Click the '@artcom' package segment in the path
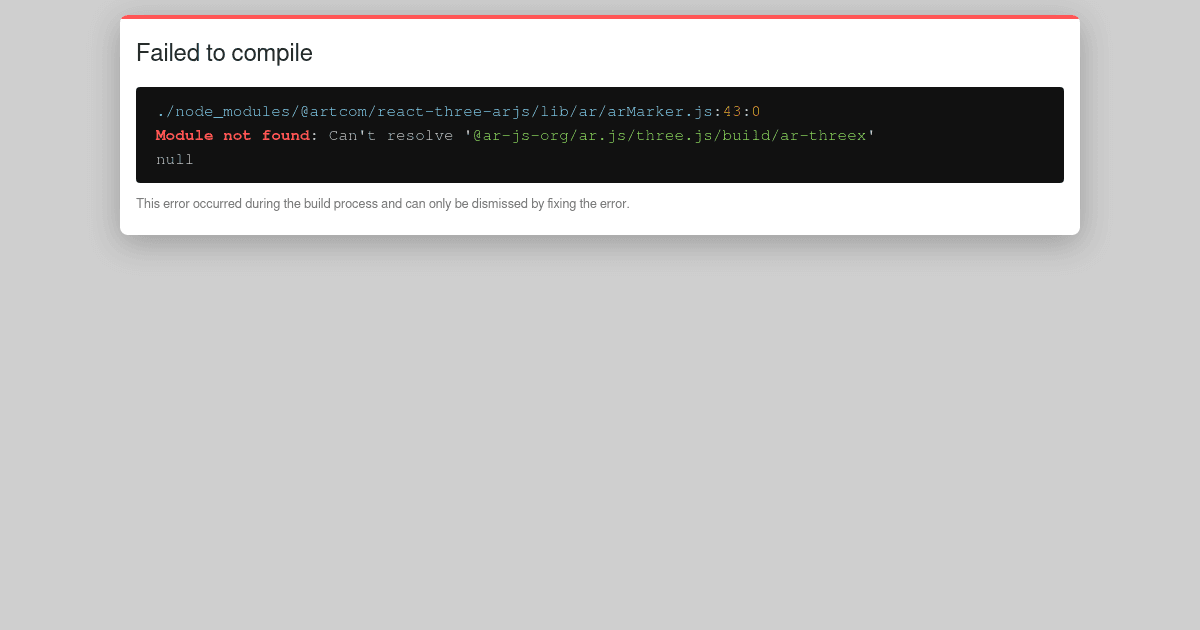This screenshot has height=630, width=1200. tap(335, 111)
